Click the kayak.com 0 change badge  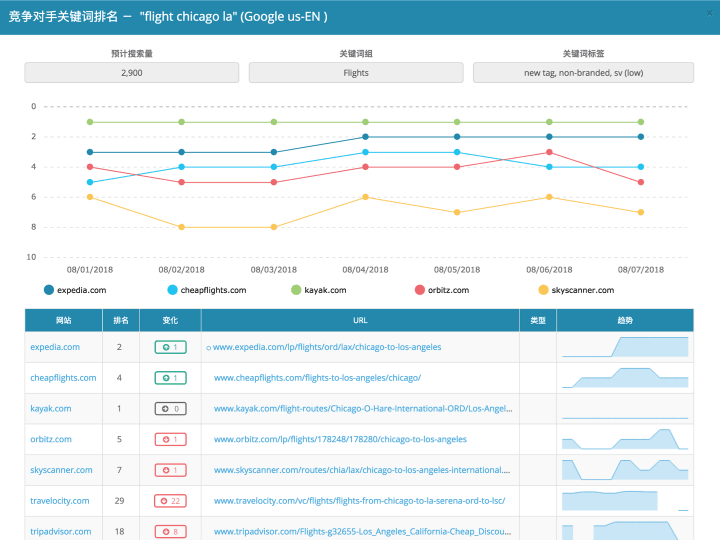(170, 409)
